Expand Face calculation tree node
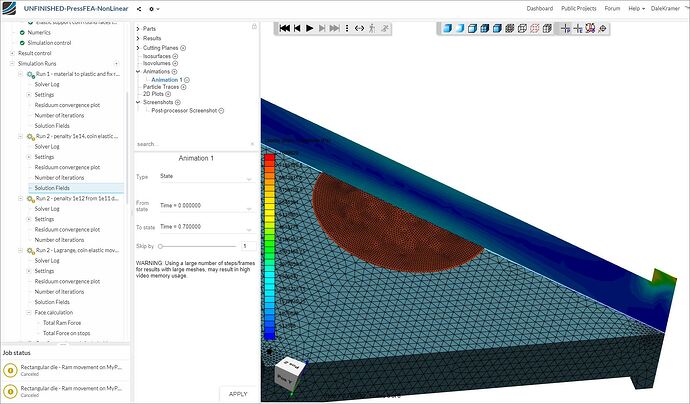 [29, 312]
